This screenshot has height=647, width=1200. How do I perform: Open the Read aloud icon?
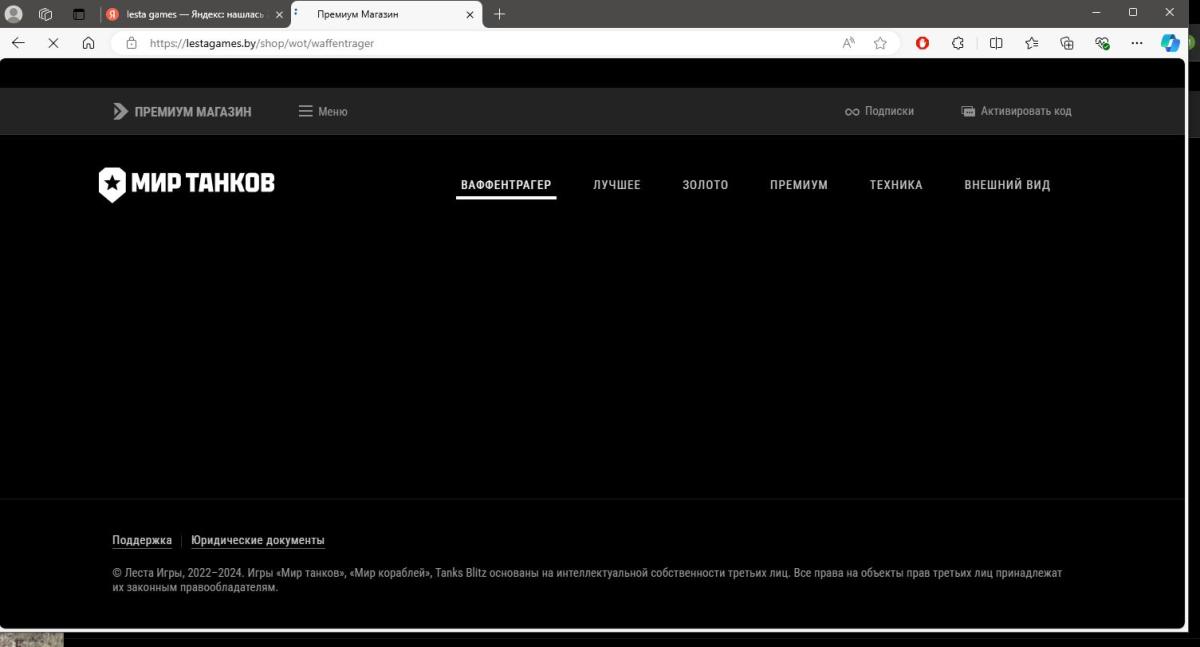click(848, 43)
